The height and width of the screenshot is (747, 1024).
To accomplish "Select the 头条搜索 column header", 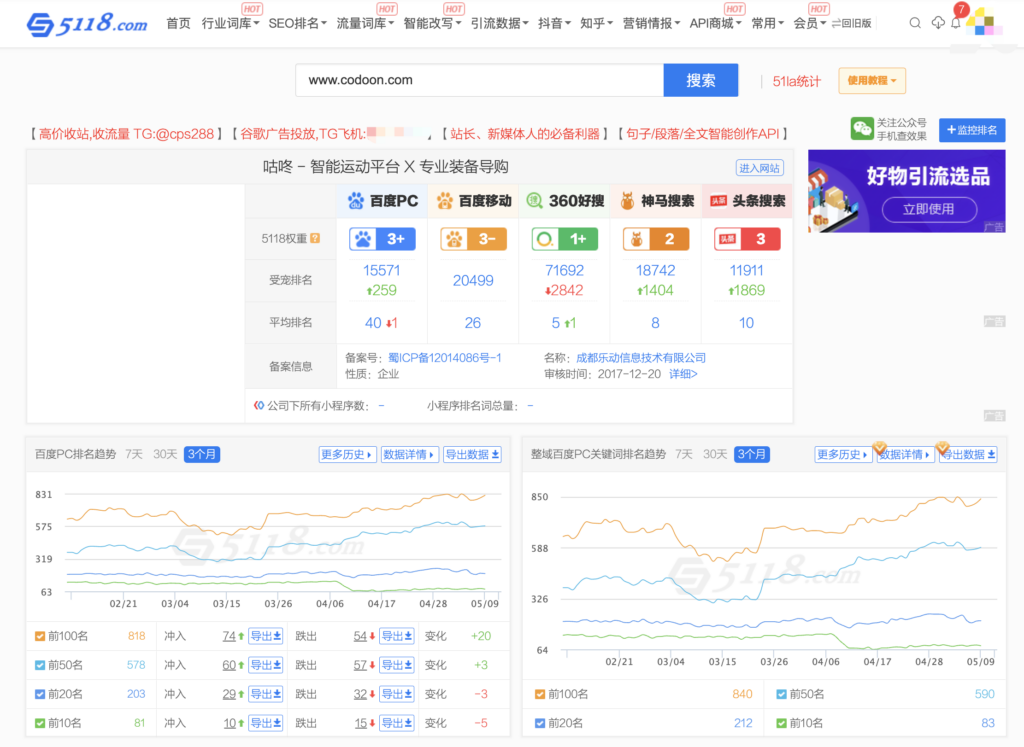I will 747,201.
